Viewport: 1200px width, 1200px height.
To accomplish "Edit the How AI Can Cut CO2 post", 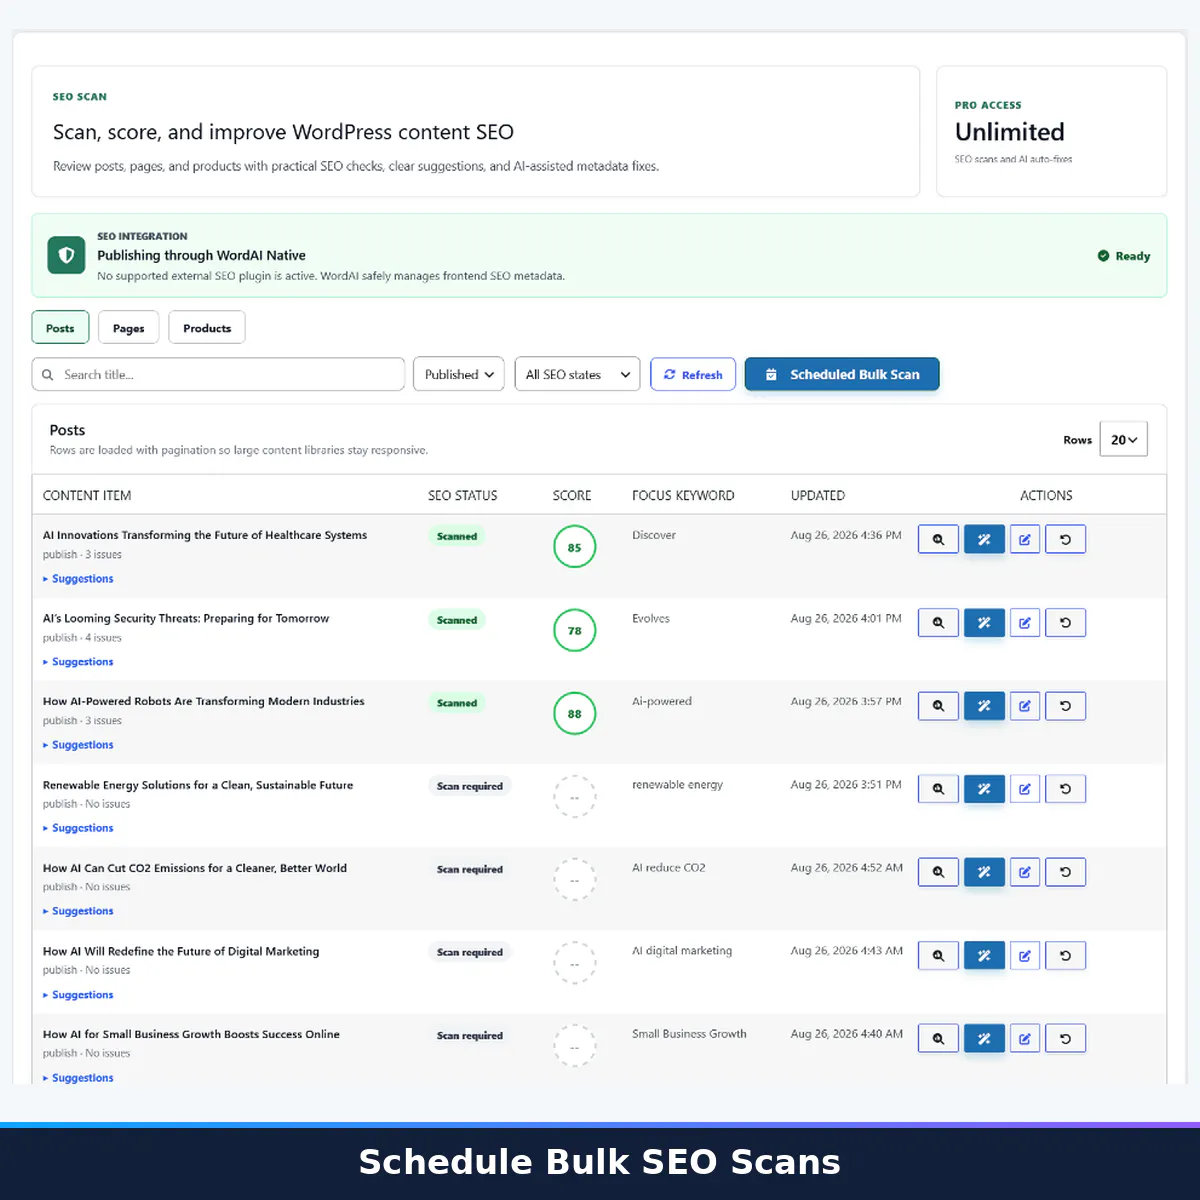I will (1025, 872).
